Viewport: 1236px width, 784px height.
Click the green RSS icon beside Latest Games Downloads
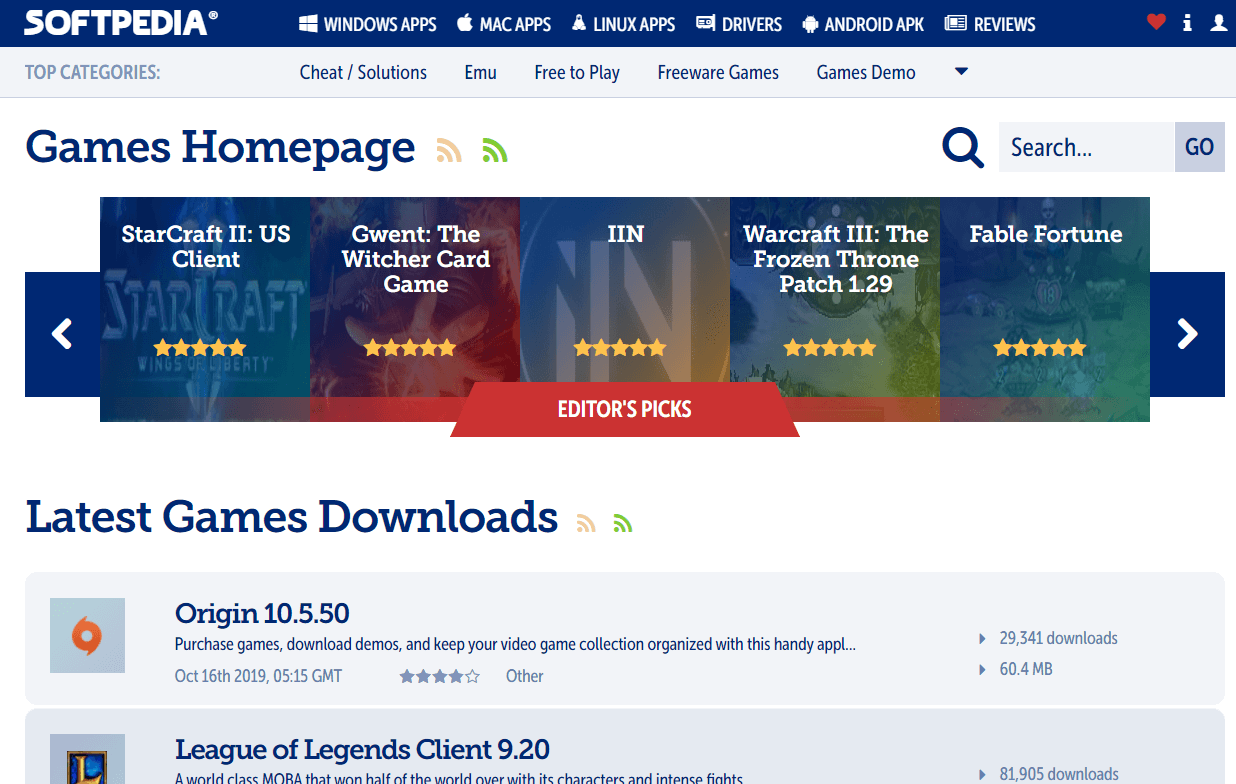[x=623, y=522]
